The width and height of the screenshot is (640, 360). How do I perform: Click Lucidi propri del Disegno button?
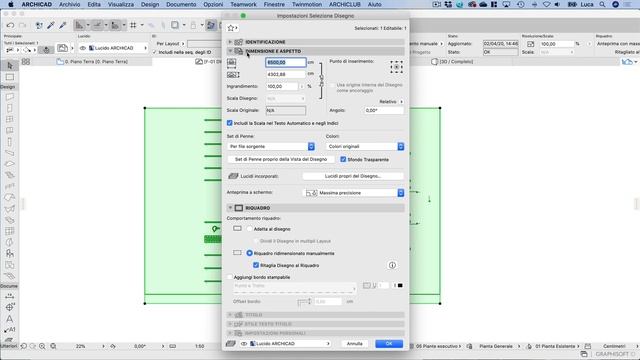click(x=353, y=176)
